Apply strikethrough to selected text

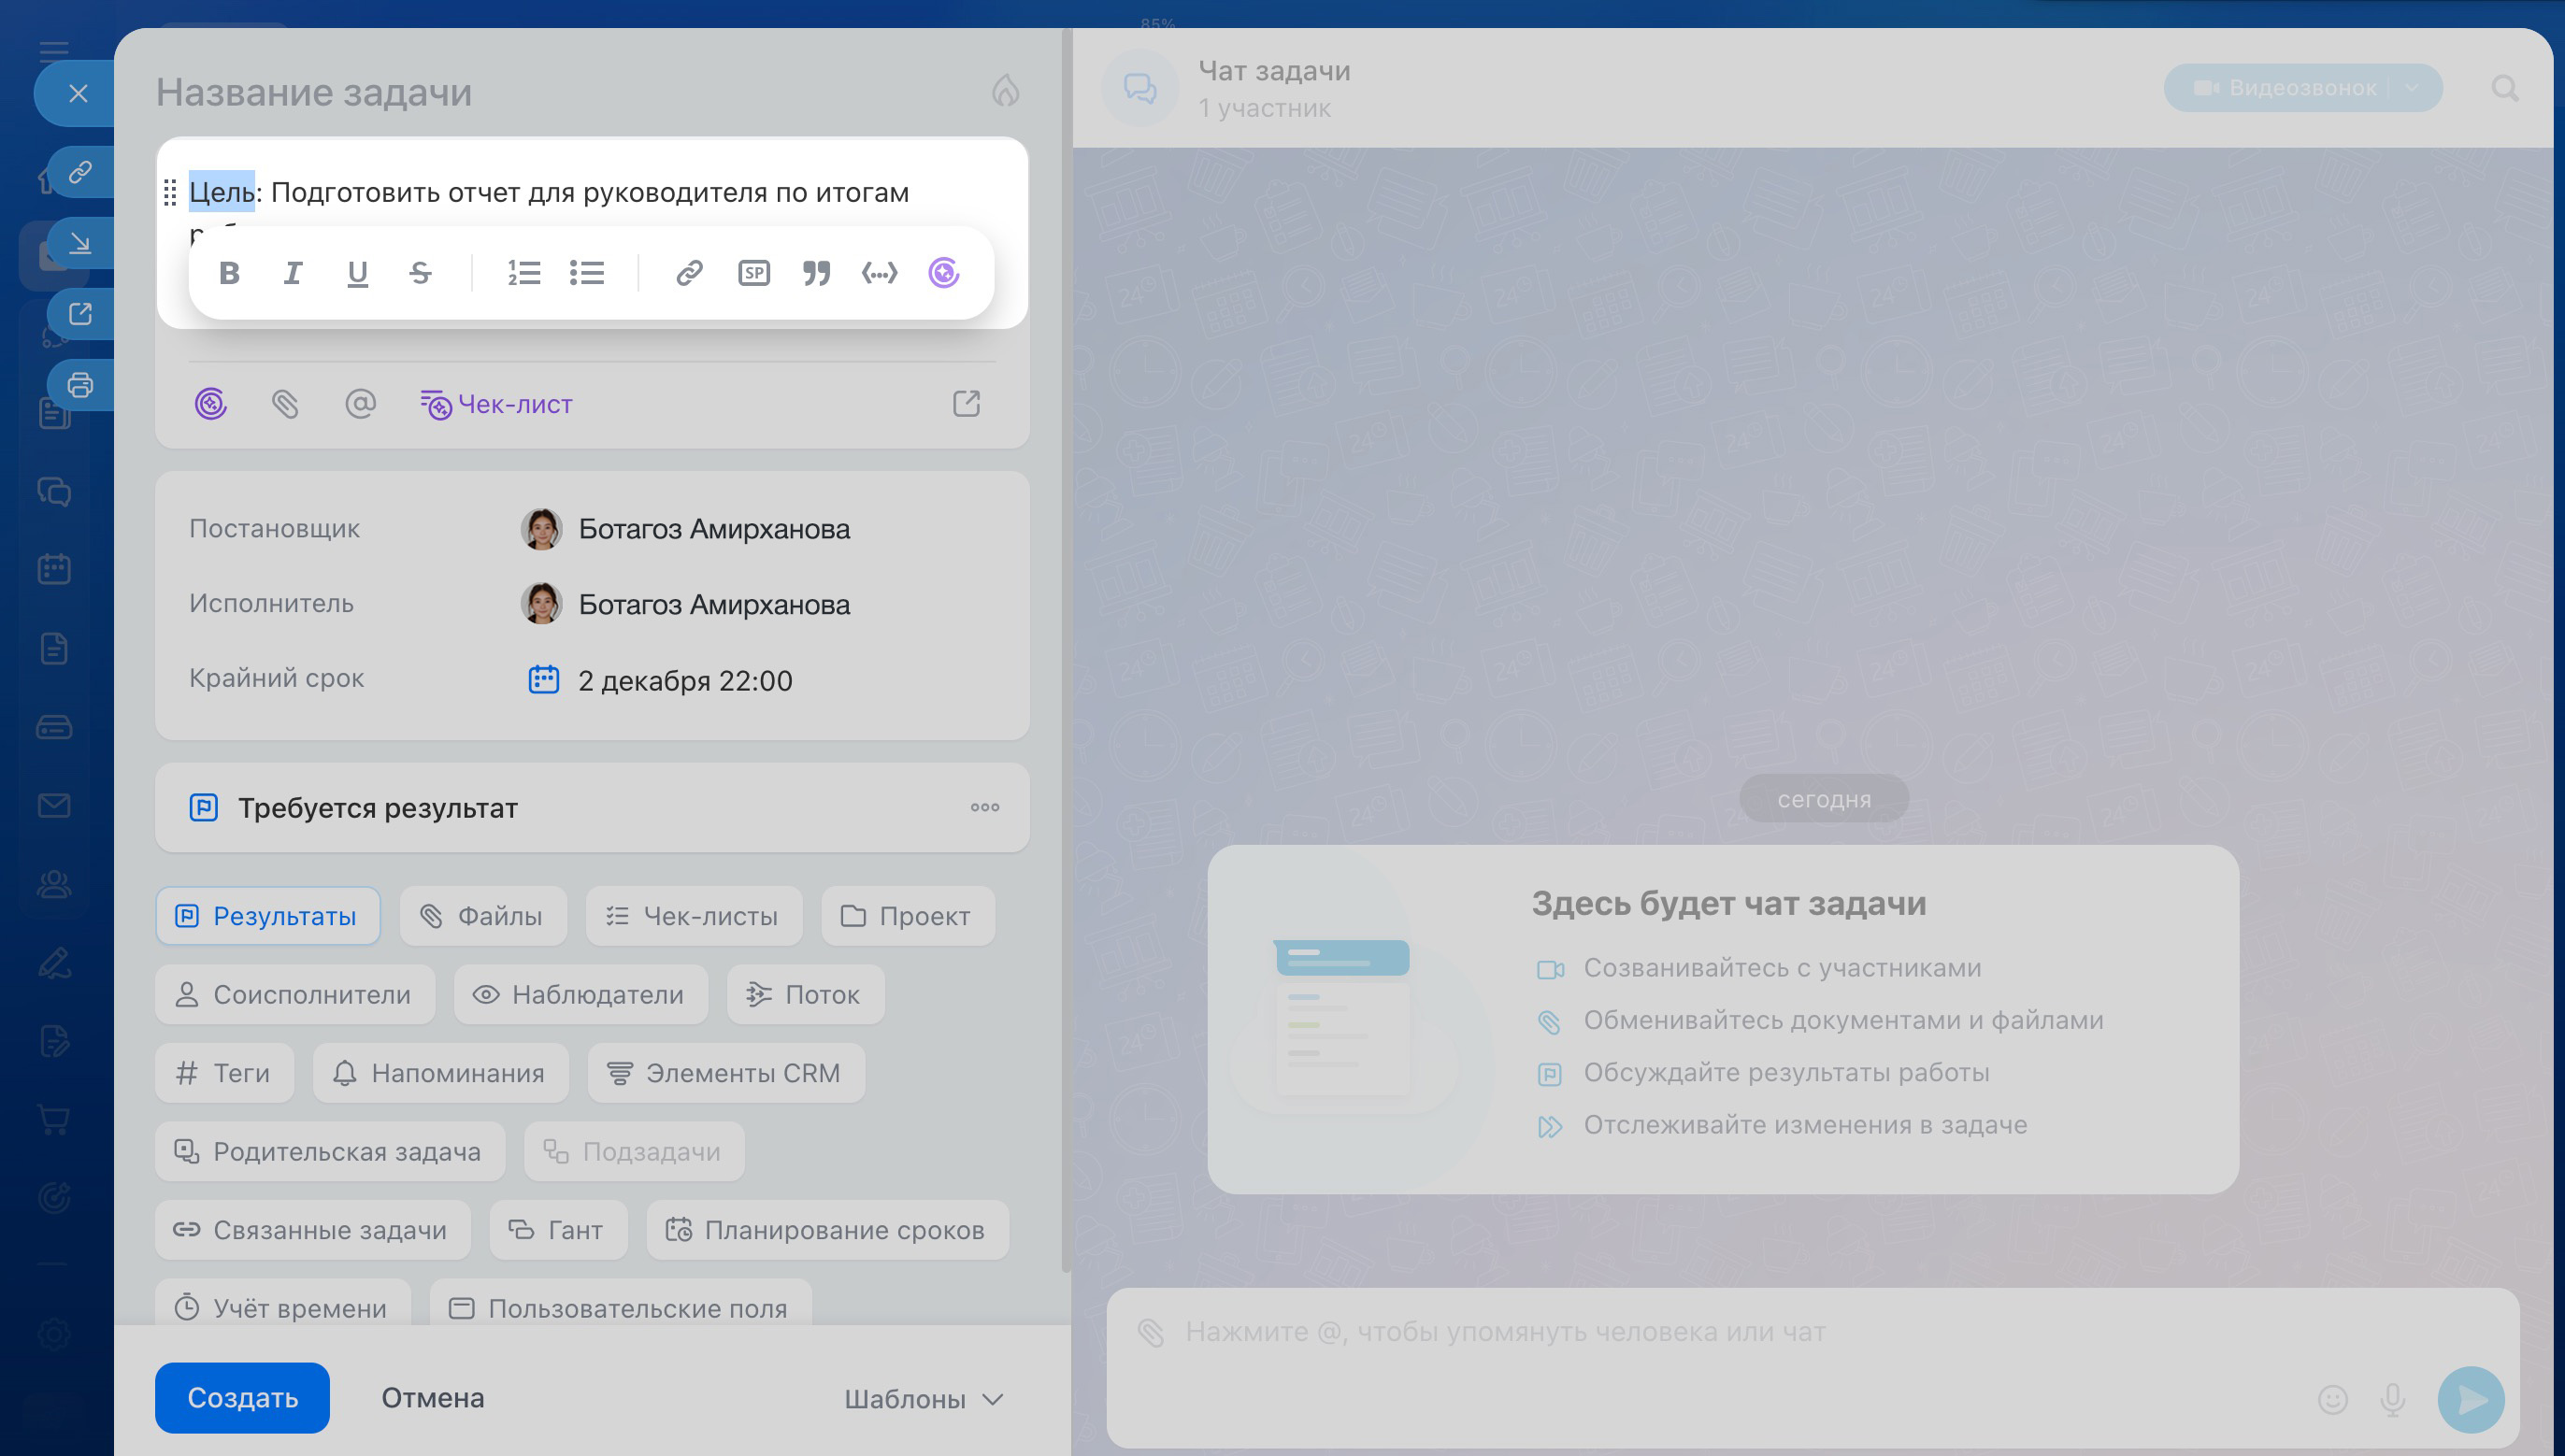pyautogui.click(x=420, y=273)
